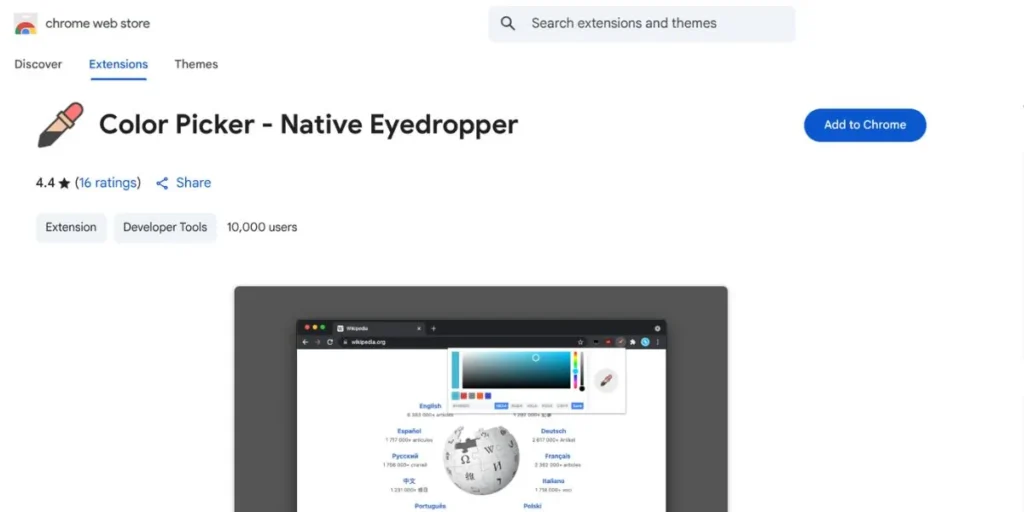The width and height of the screenshot is (1024, 512).
Task: Click the Share link
Action: point(193,183)
